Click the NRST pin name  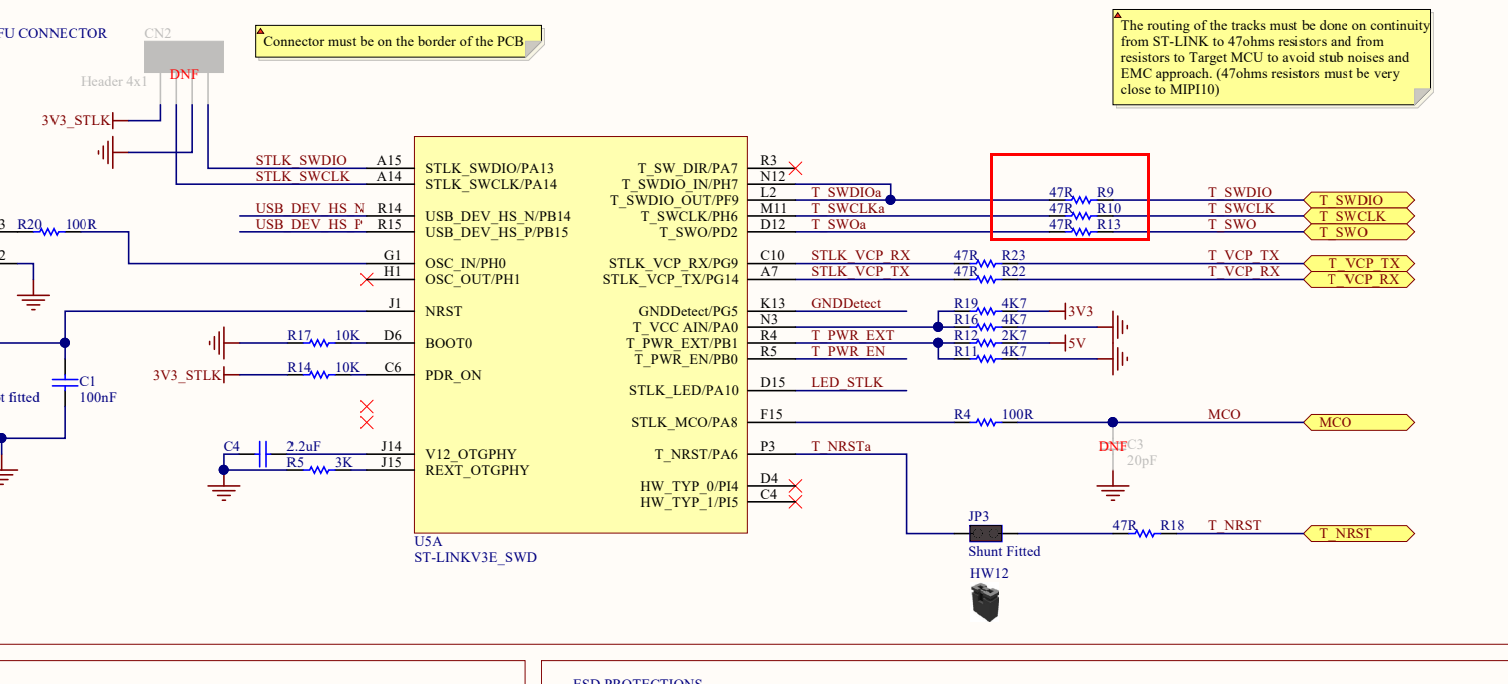click(x=443, y=311)
